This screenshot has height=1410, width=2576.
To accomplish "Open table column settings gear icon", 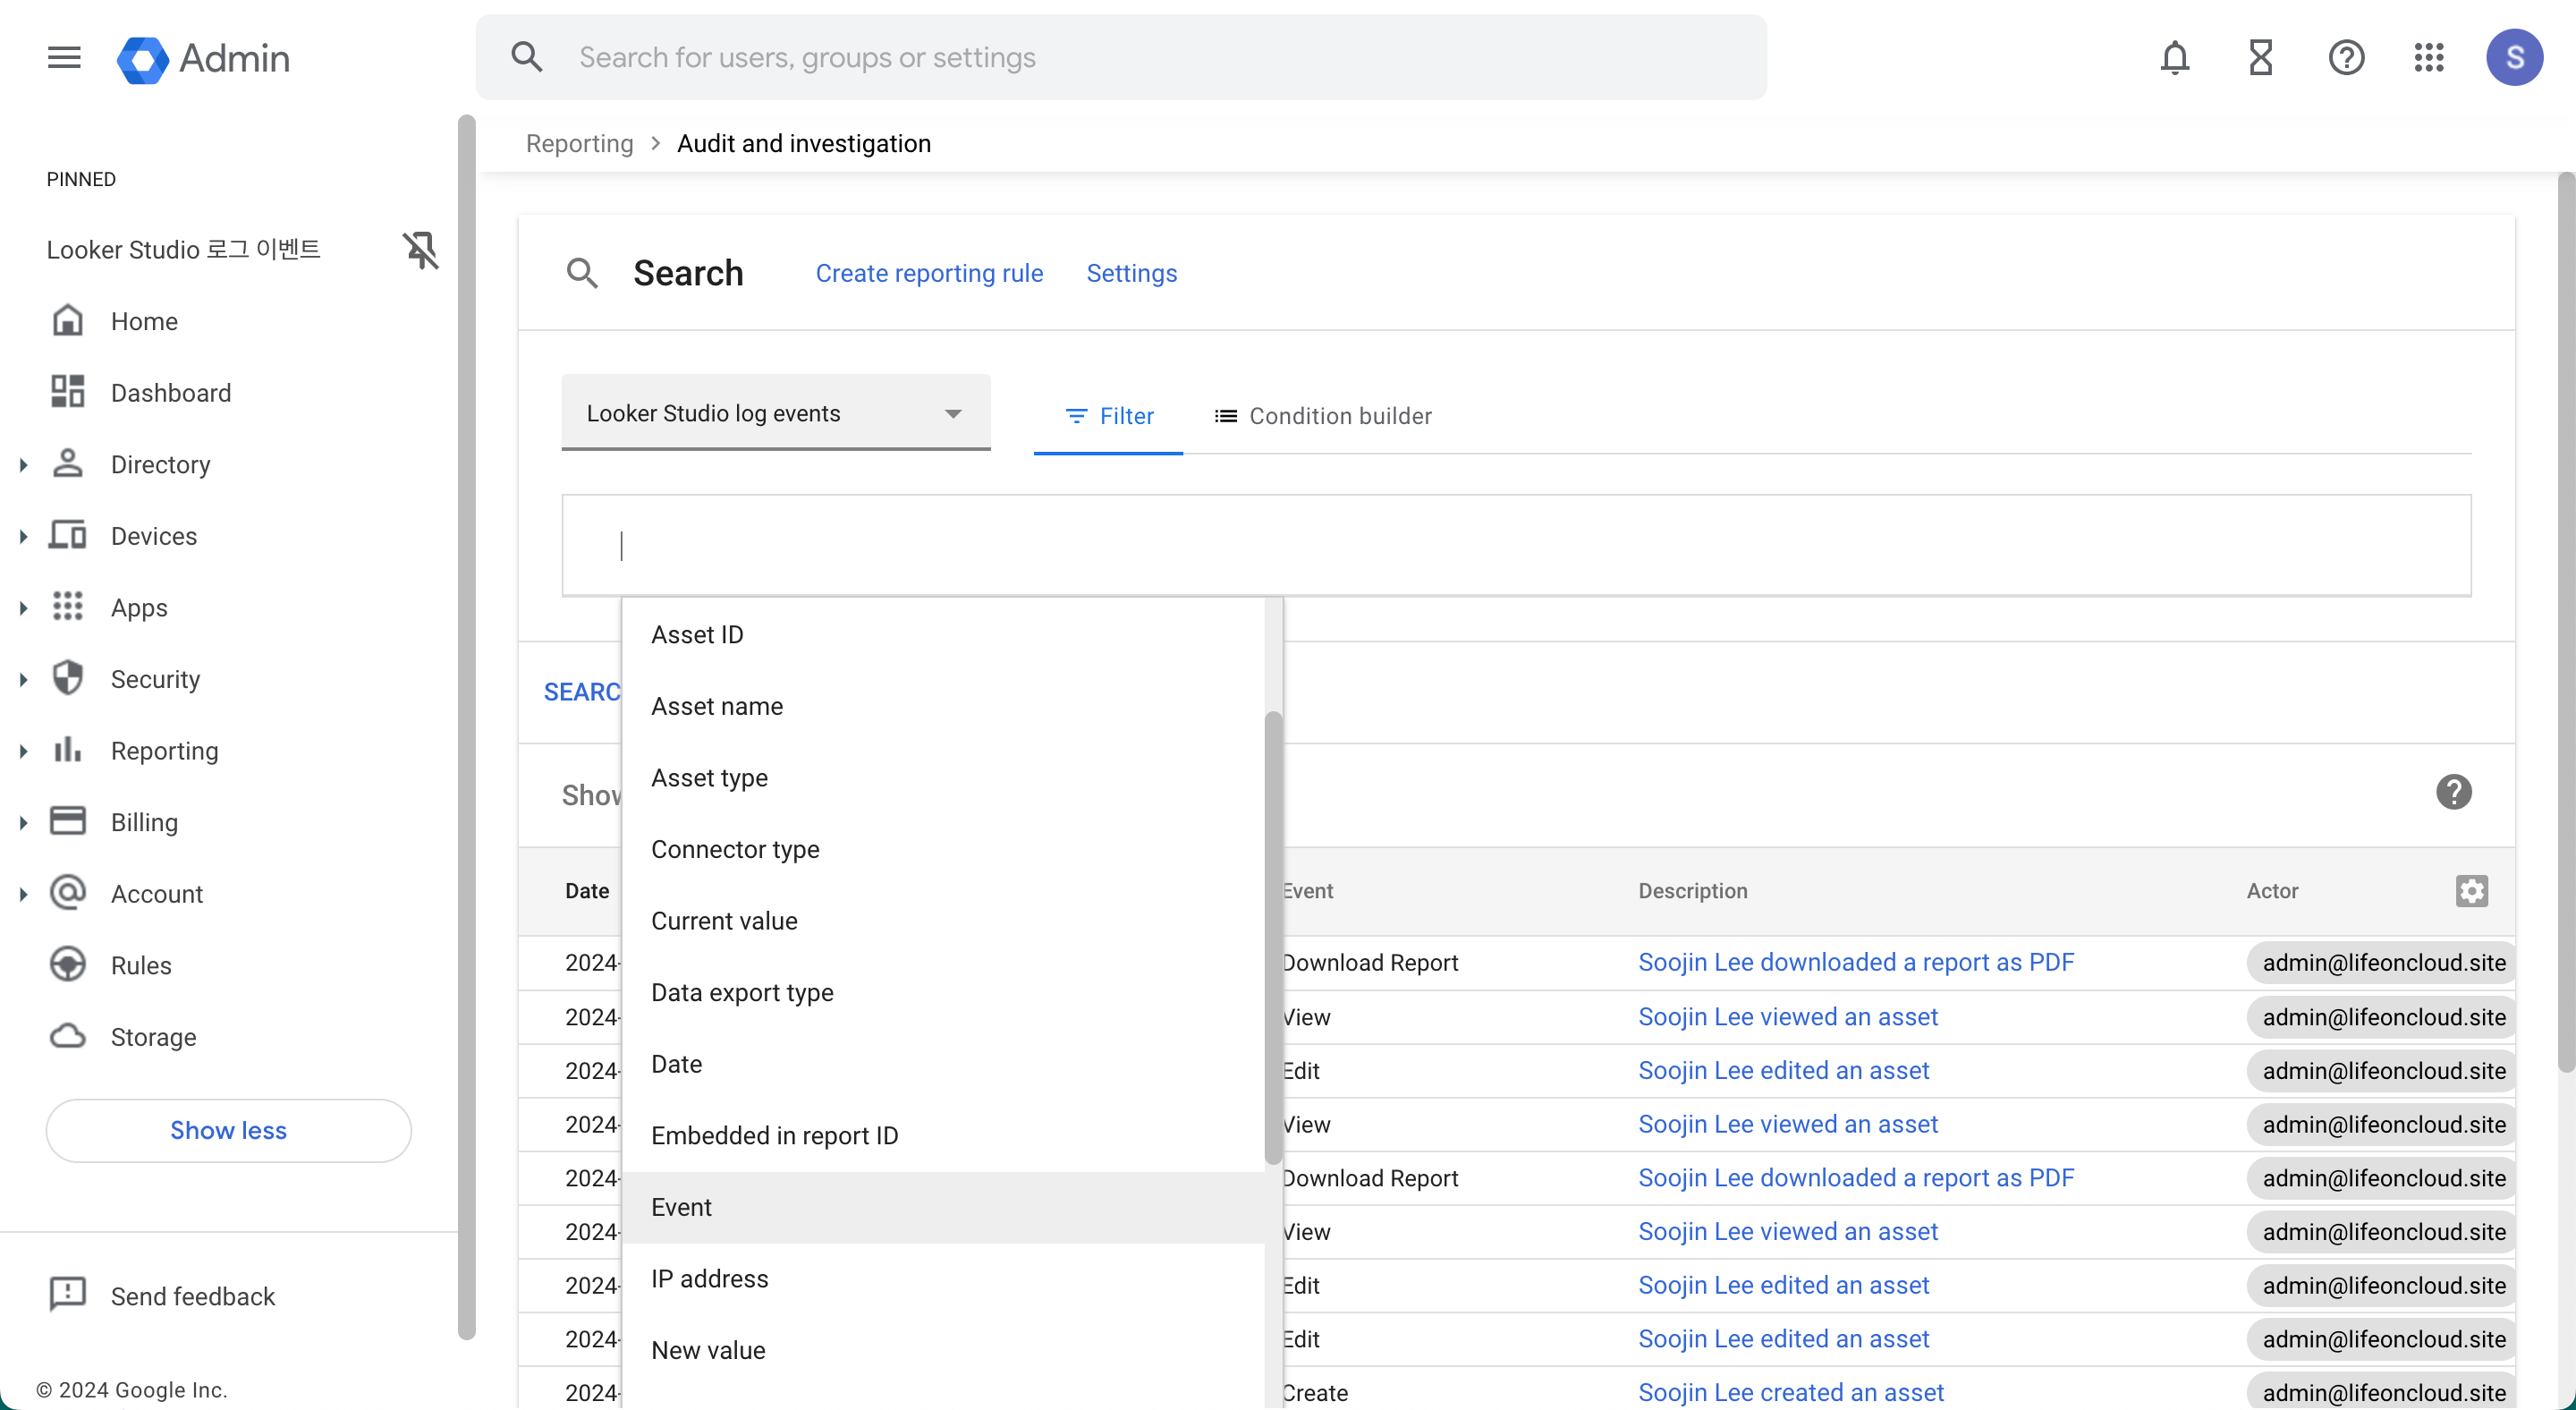I will [2471, 891].
